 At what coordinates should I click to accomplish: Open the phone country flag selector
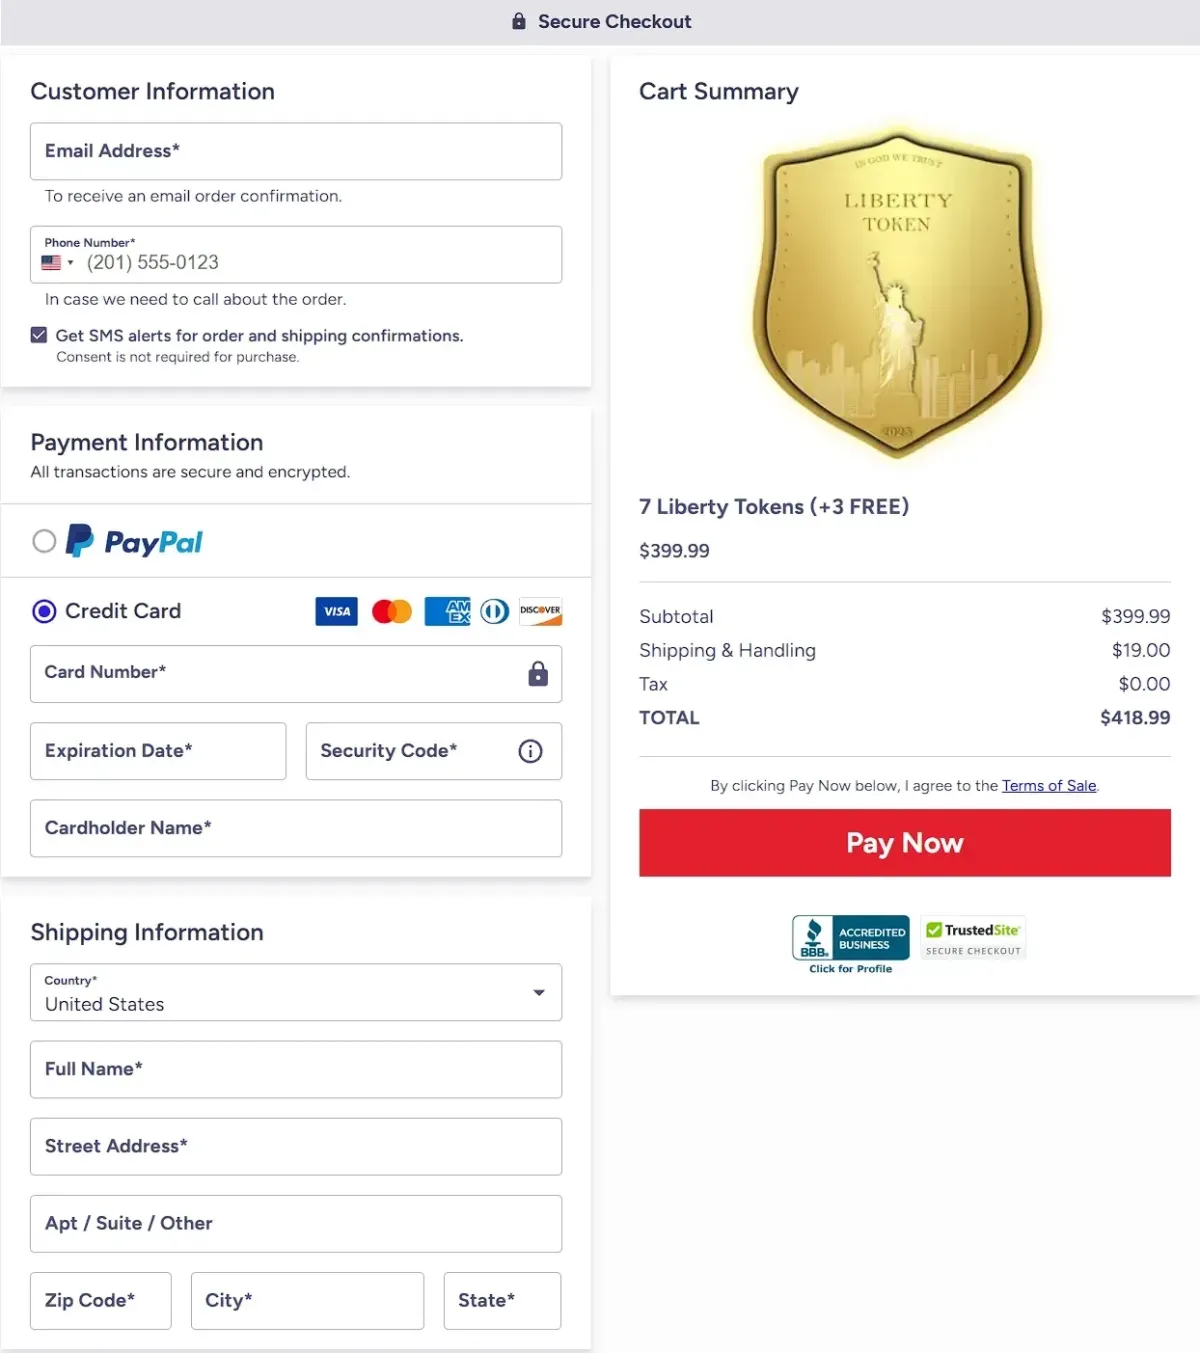(x=58, y=262)
